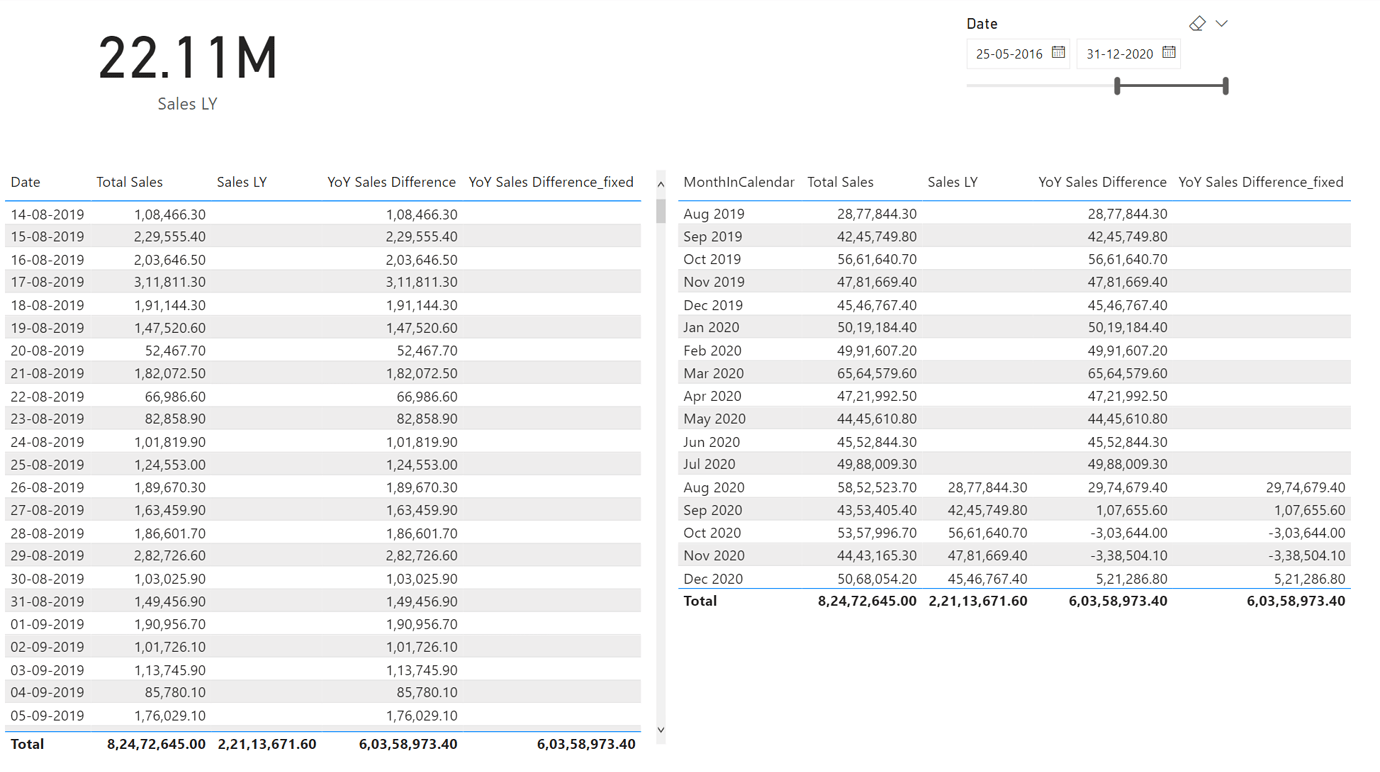Click the Clear selections eraser on the Date slicer

(x=1196, y=22)
